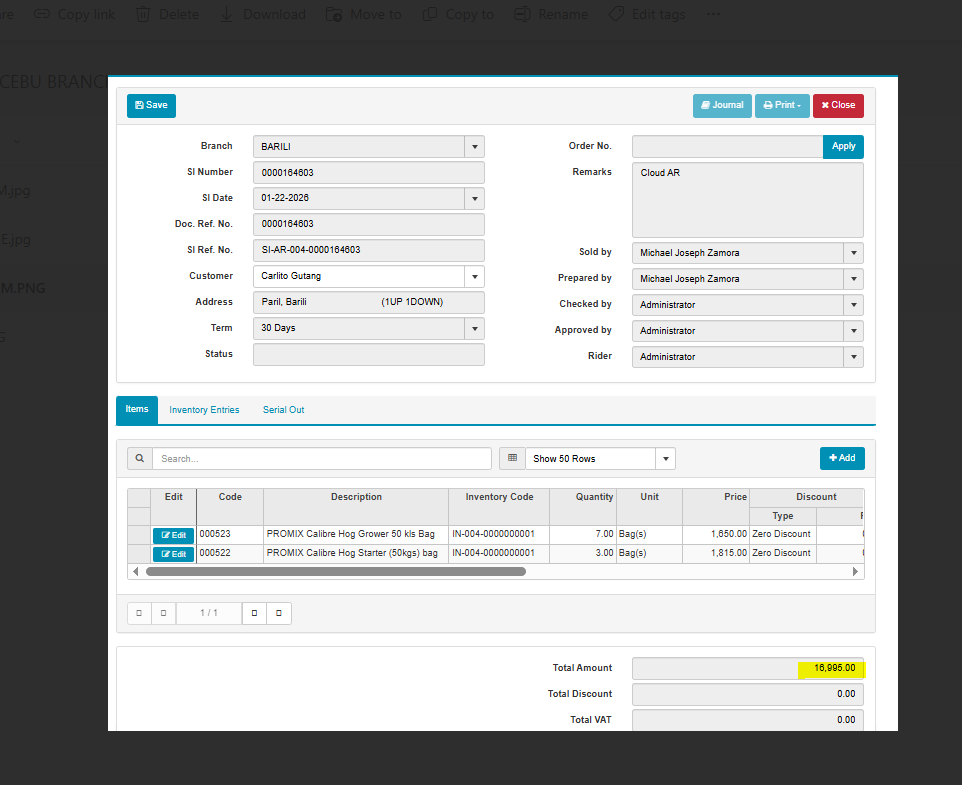Open the SI Date picker dropdown
Screen dimensions: 962x785
point(474,199)
